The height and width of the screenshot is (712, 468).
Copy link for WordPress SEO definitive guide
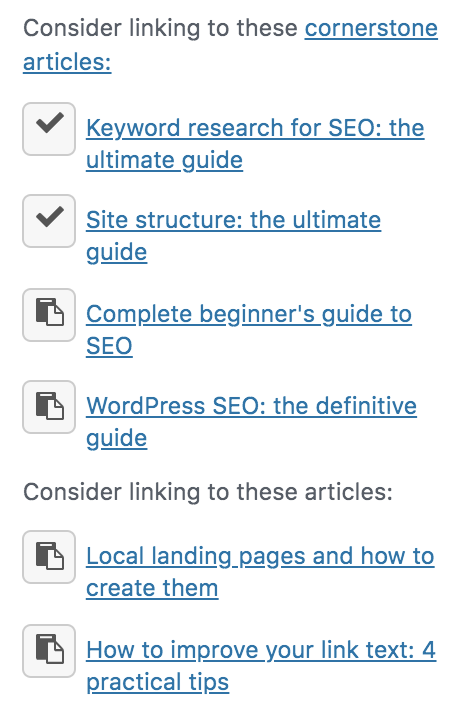click(49, 407)
